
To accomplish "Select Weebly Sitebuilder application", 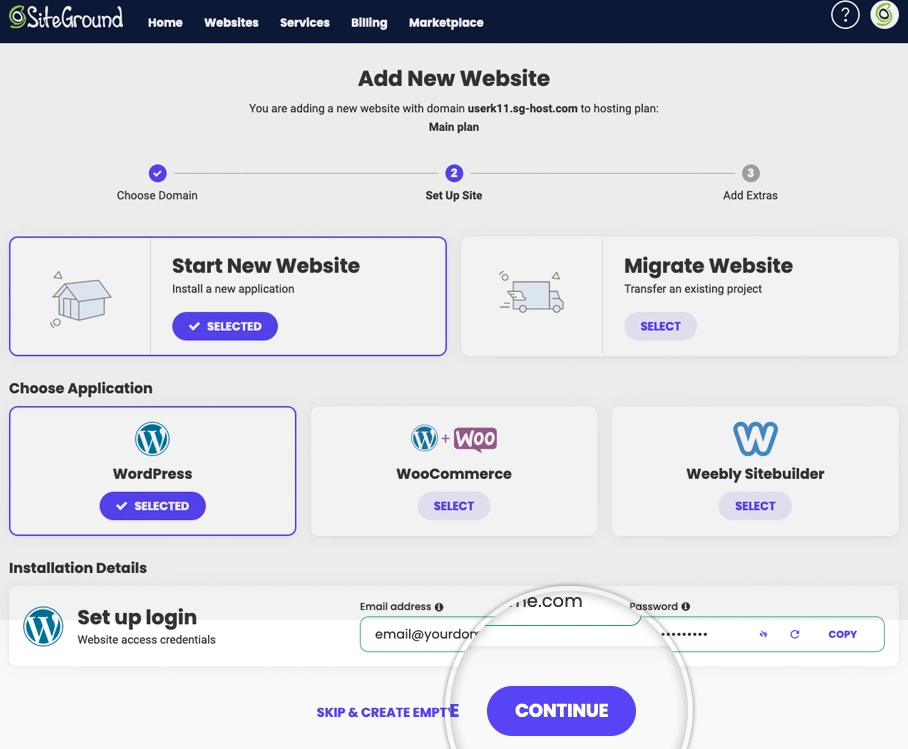I will pos(755,506).
